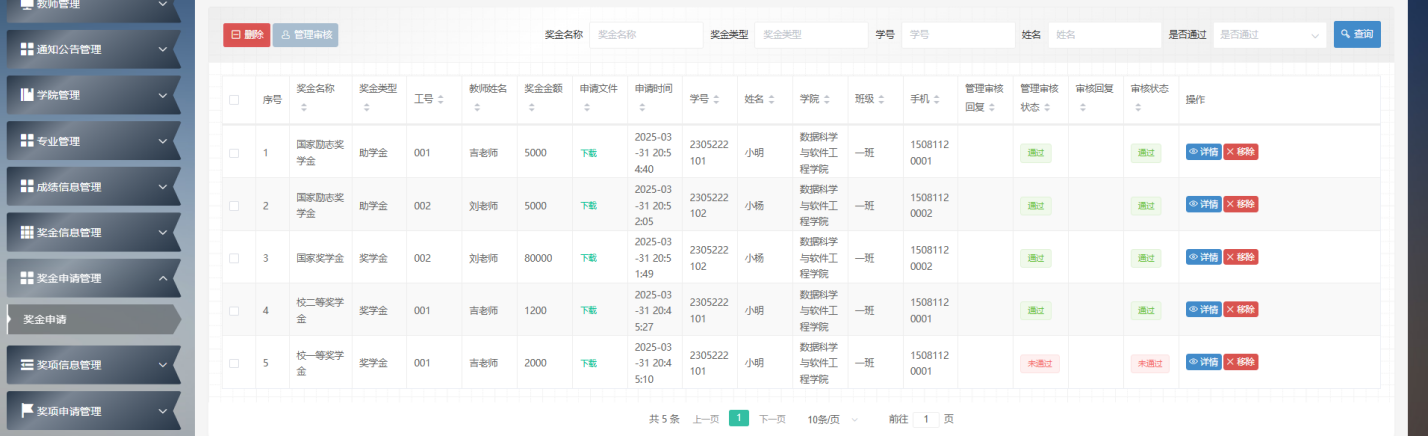Sort by 学号 column sort arrows
Screen dimensions: 1428x436
[x=716, y=99]
